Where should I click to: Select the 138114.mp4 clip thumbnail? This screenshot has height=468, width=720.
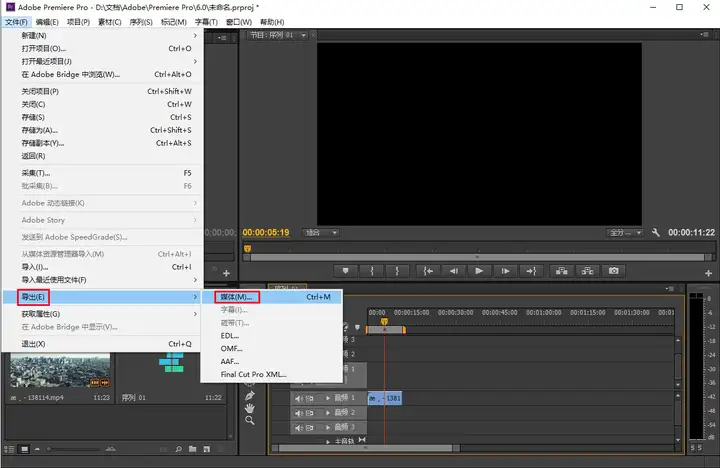coord(60,371)
